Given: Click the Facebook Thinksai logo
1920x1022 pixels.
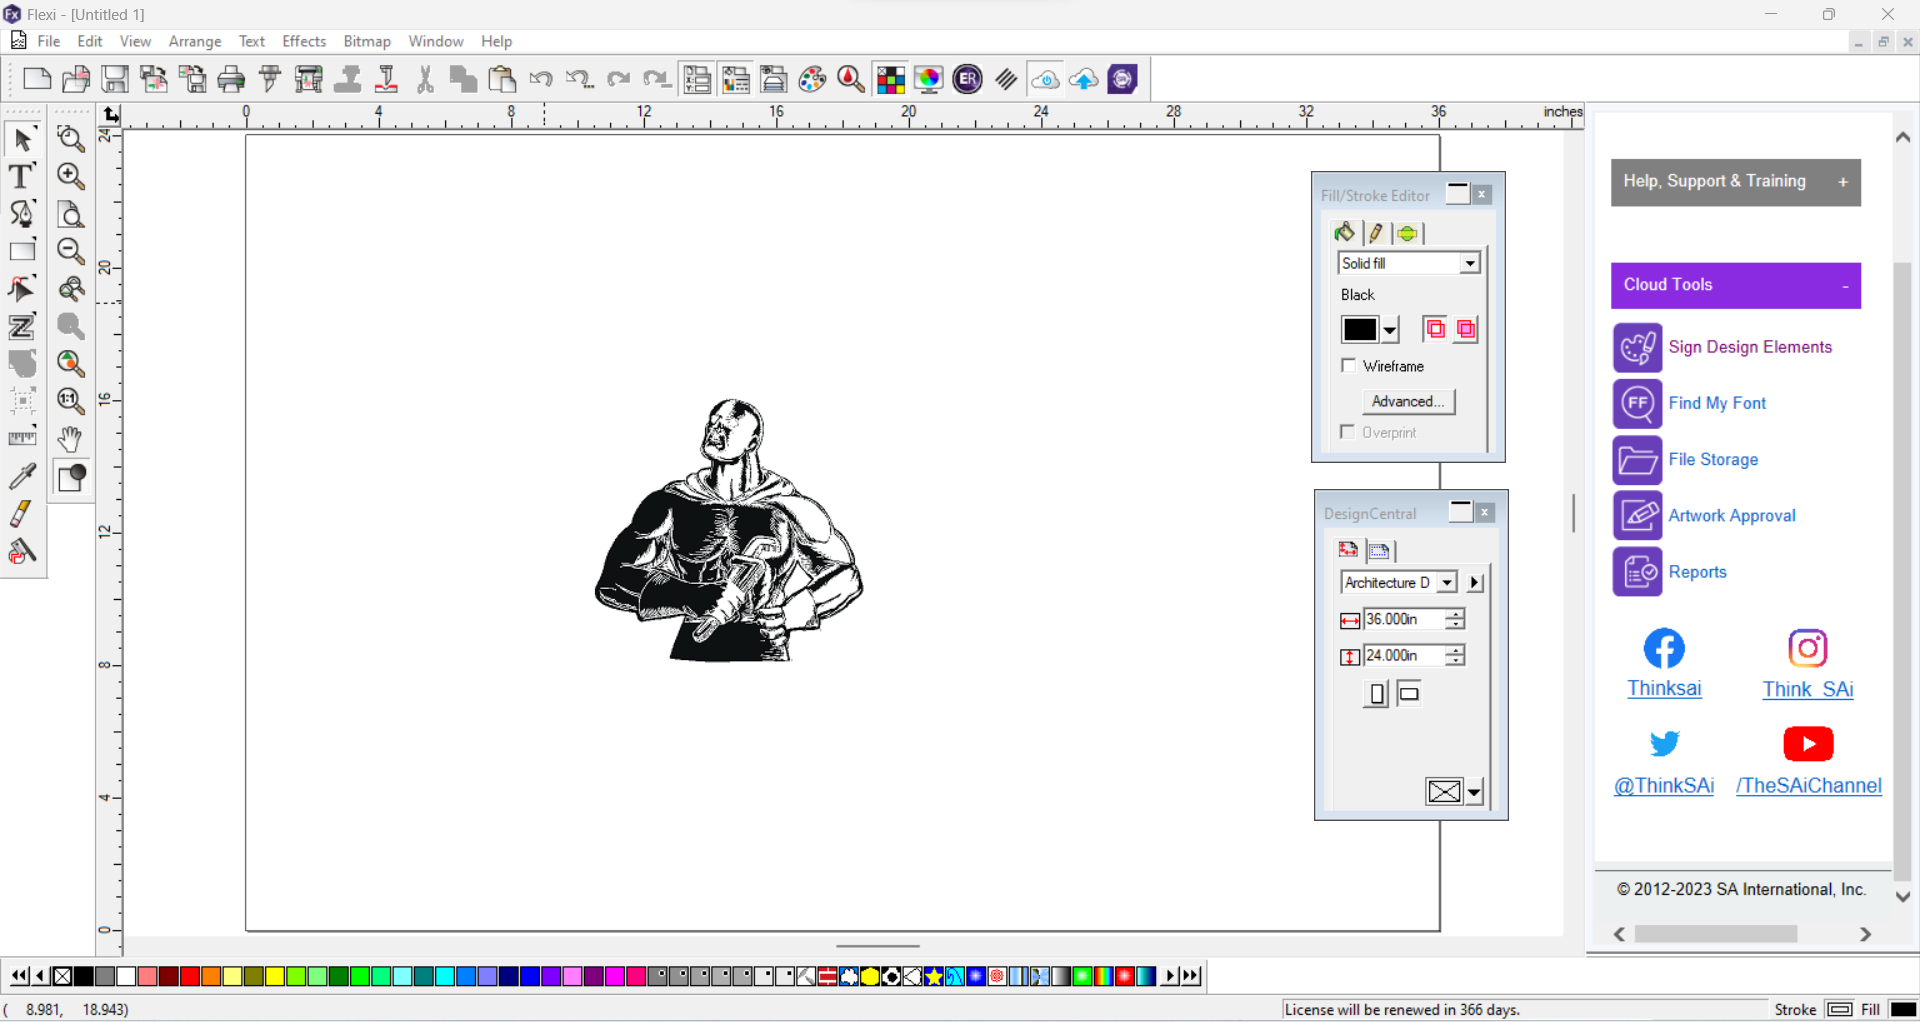Looking at the screenshot, I should click(1664, 649).
